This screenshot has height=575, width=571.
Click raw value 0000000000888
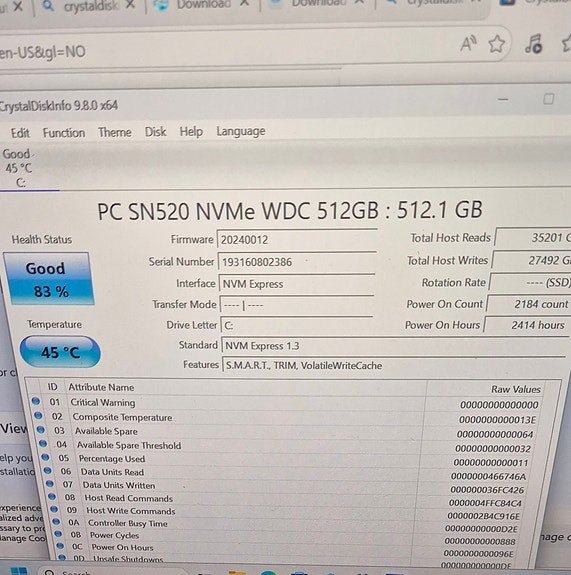[480, 542]
